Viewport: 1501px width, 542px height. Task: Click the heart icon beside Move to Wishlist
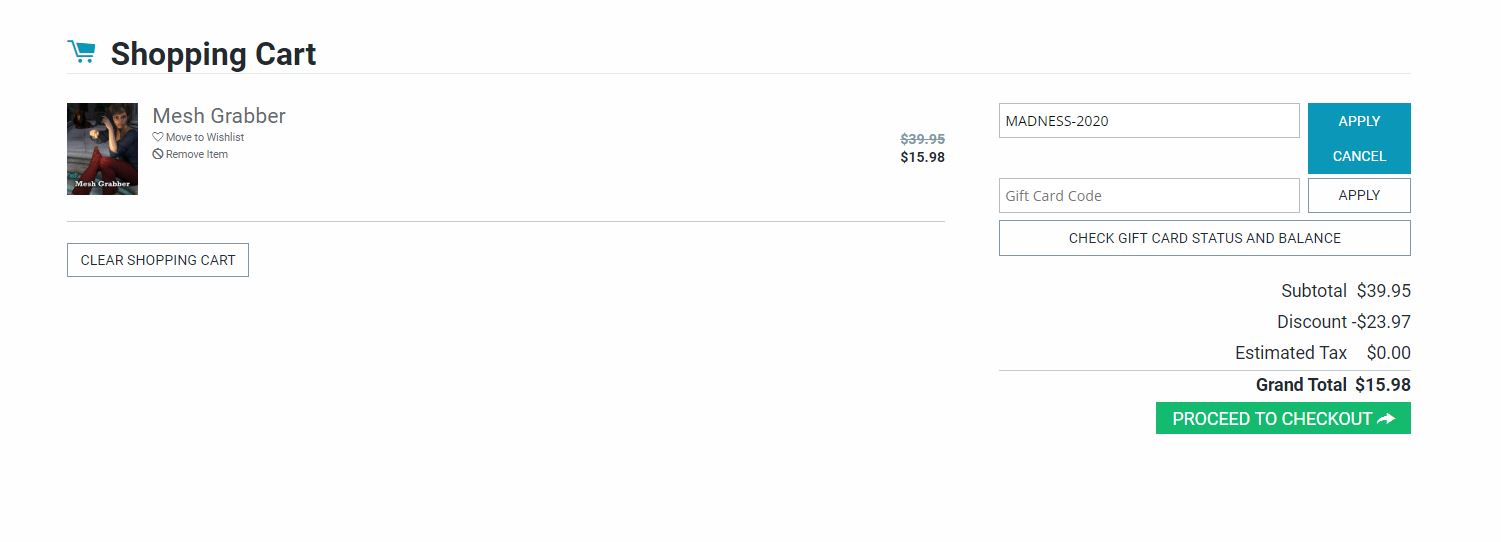[158, 137]
